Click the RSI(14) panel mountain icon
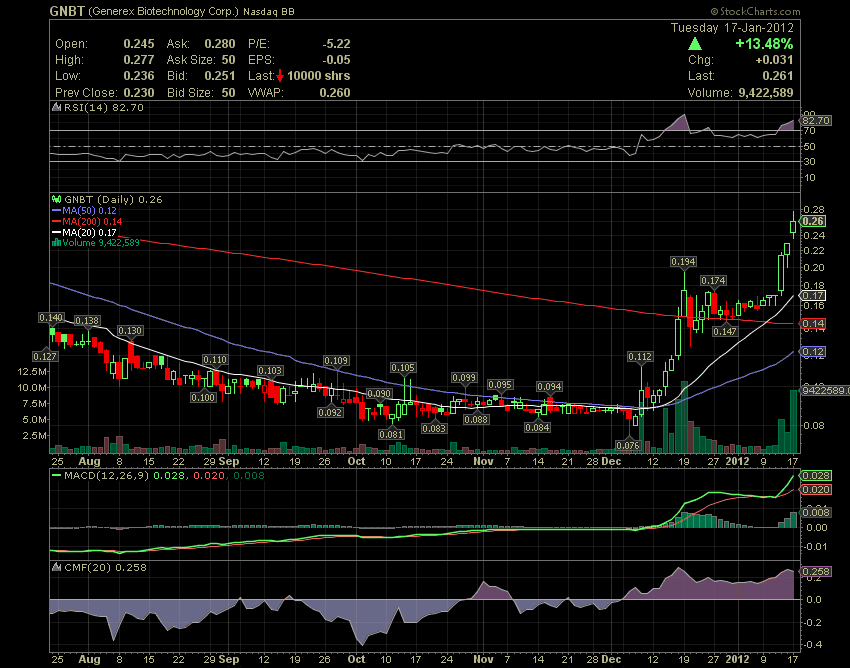The image size is (850, 668). point(56,107)
